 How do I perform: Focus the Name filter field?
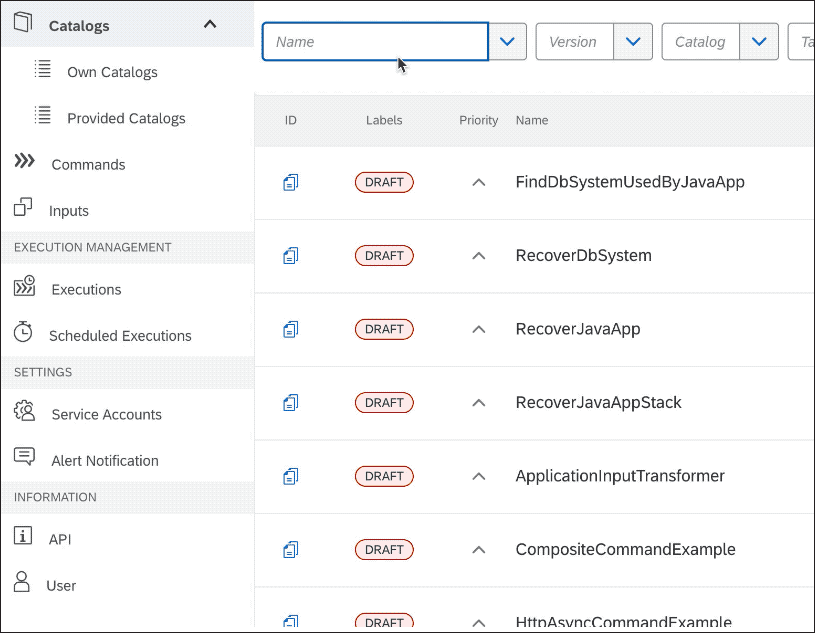(375, 42)
